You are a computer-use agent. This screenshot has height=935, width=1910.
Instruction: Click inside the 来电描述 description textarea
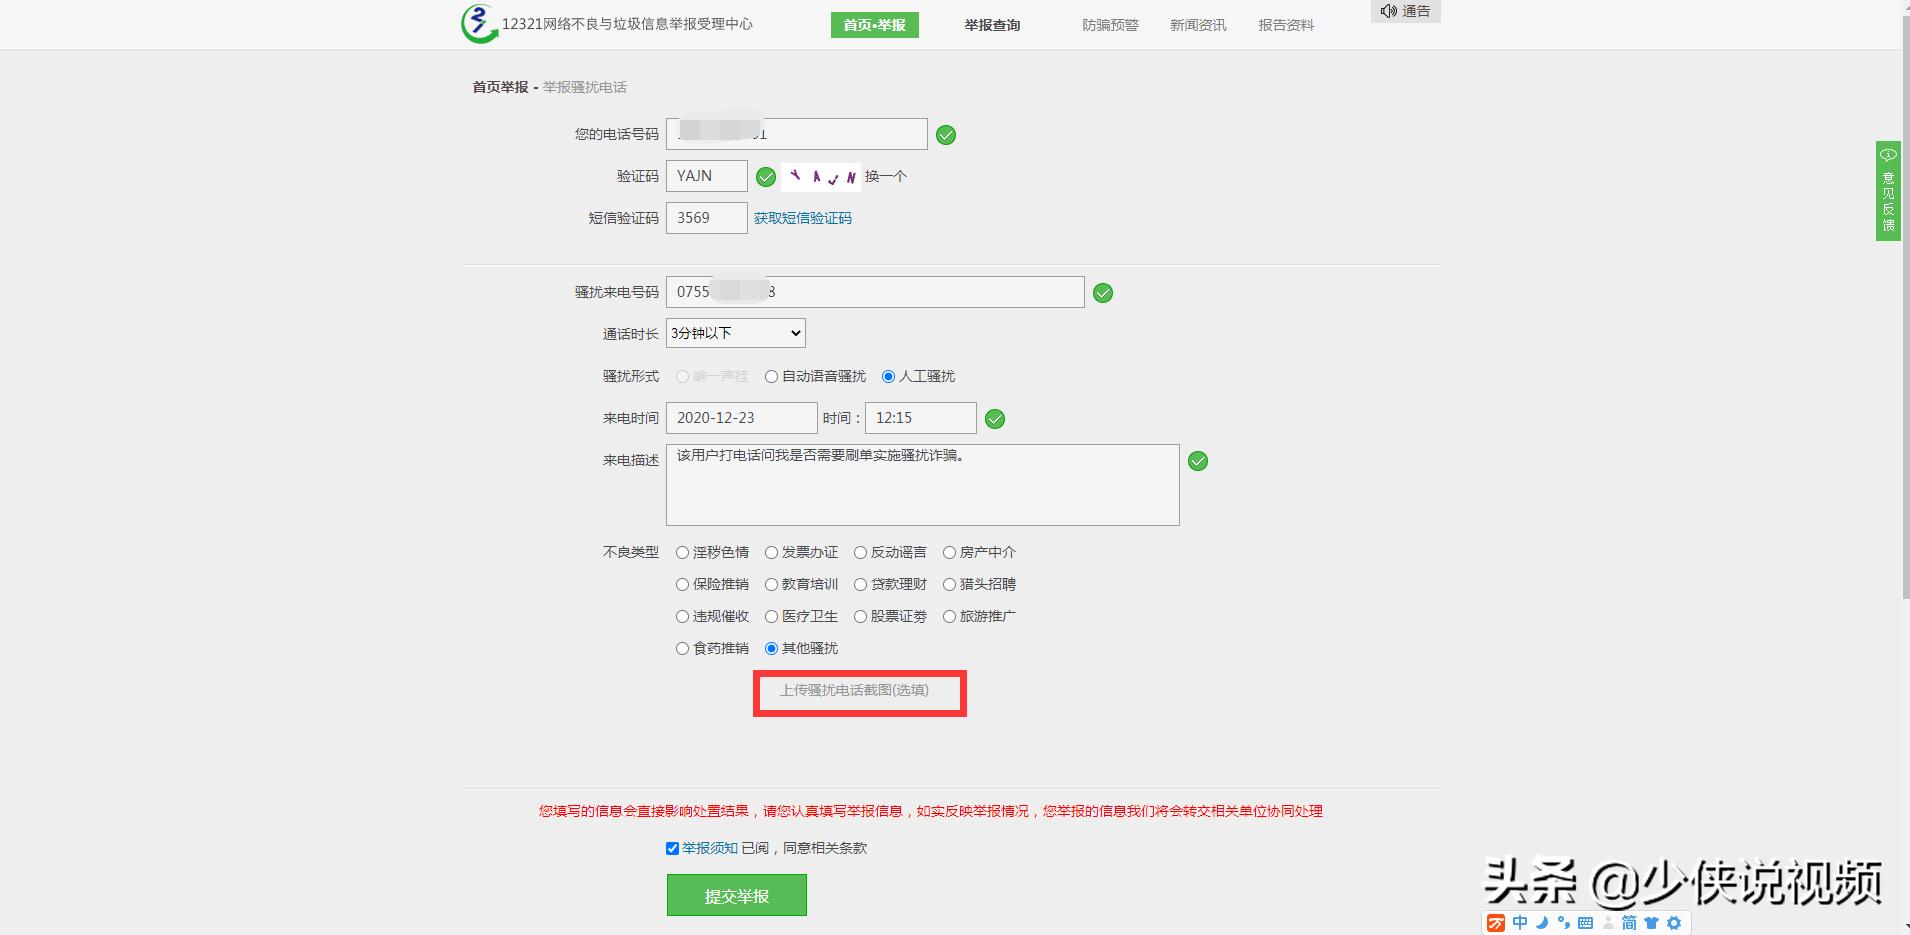point(920,484)
